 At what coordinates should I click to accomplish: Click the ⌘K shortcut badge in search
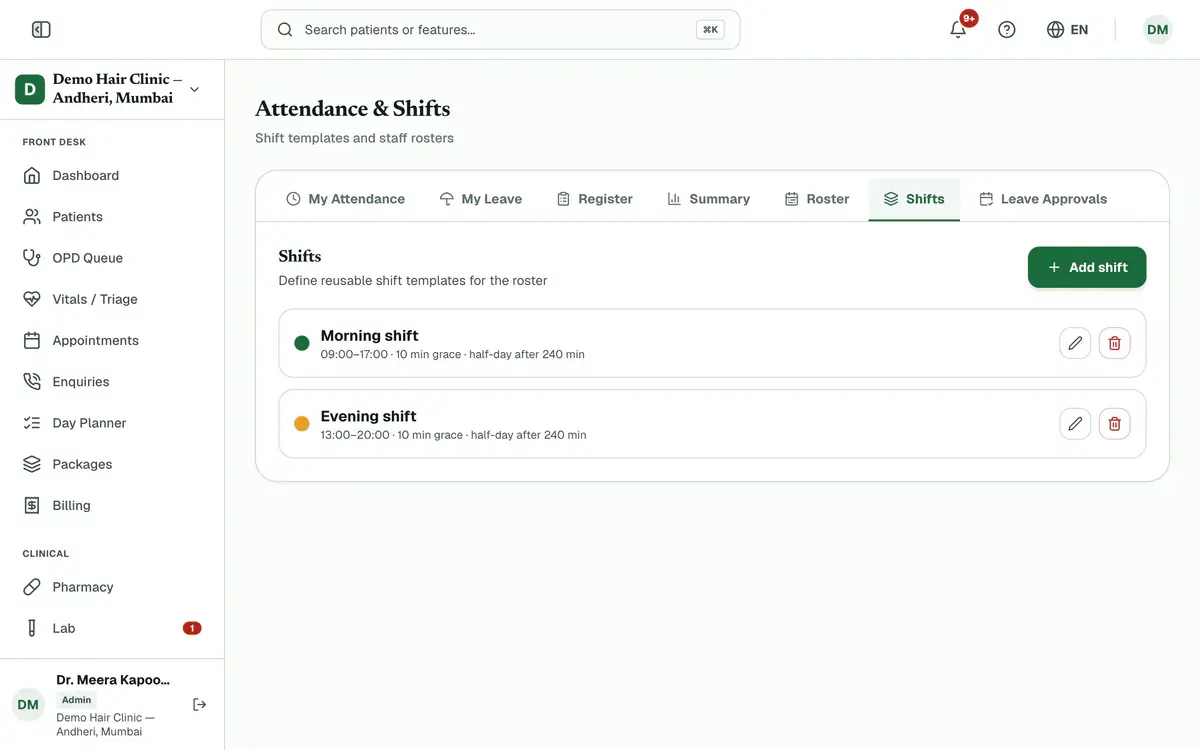click(710, 30)
